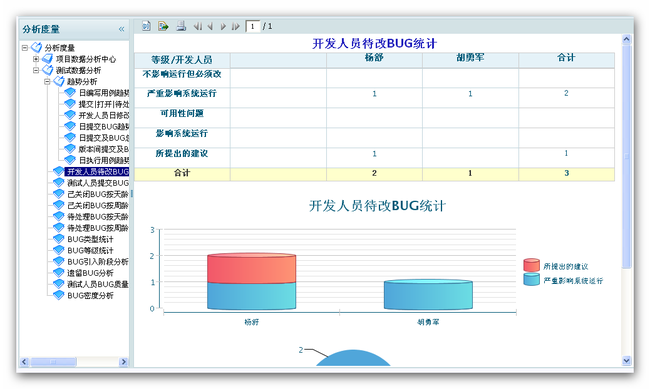Screen dimensions: 650x389
Task: Click the folder icon beside 测试数据分析
Action: 48,70
